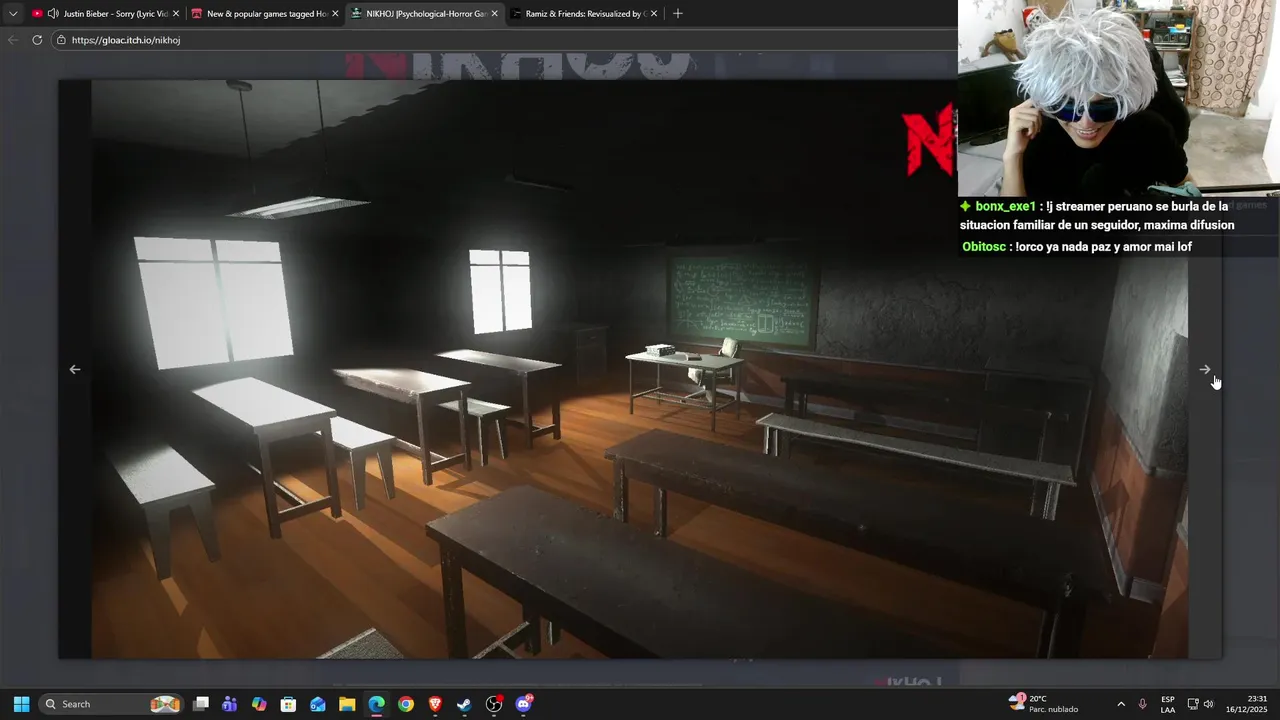Go to the previous screenshot in the lightbox
This screenshot has height=720, width=1280.
click(75, 369)
